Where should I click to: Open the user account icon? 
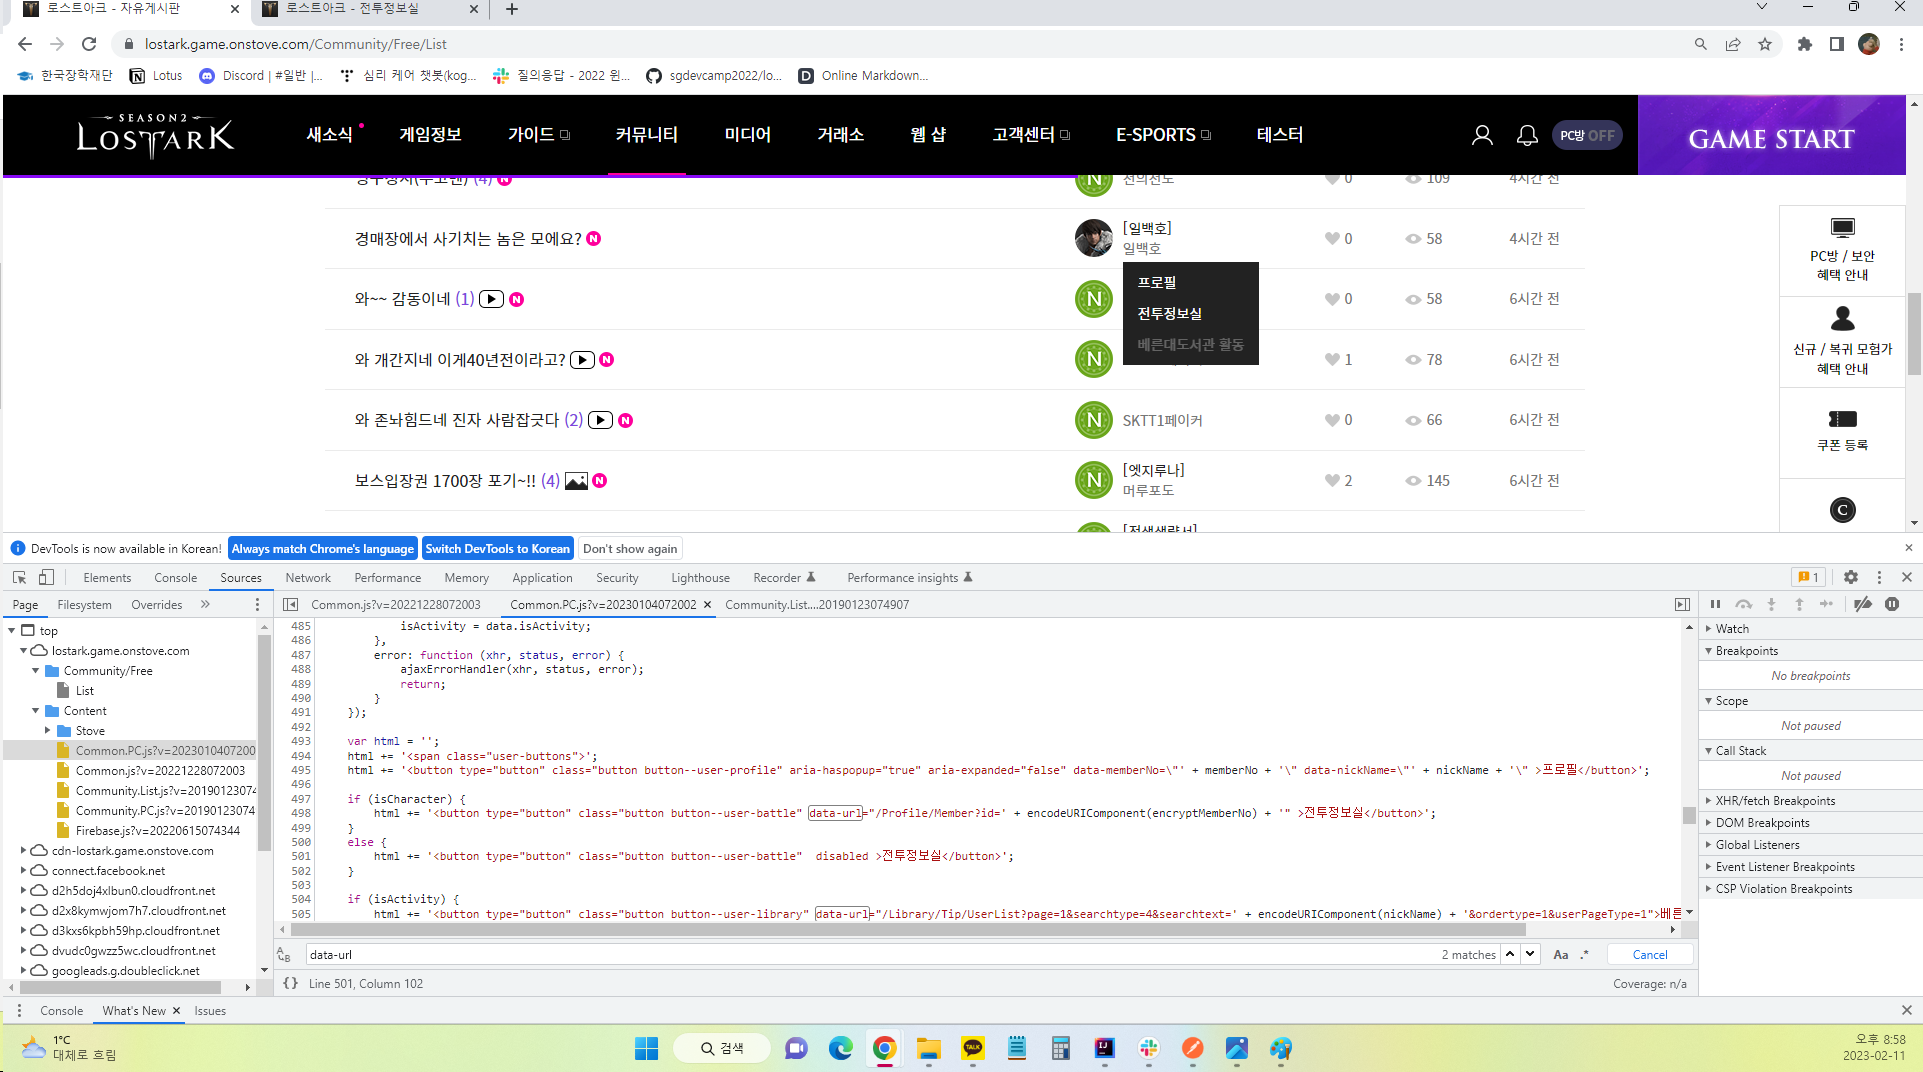point(1482,135)
